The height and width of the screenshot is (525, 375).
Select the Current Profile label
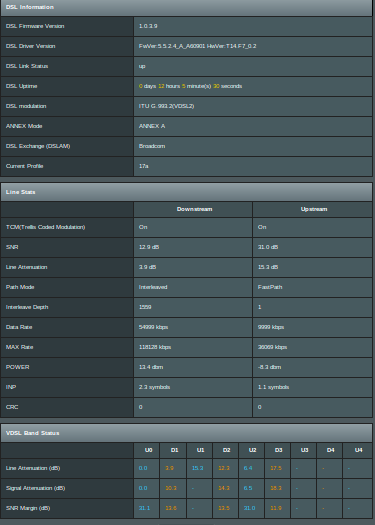tap(24, 166)
